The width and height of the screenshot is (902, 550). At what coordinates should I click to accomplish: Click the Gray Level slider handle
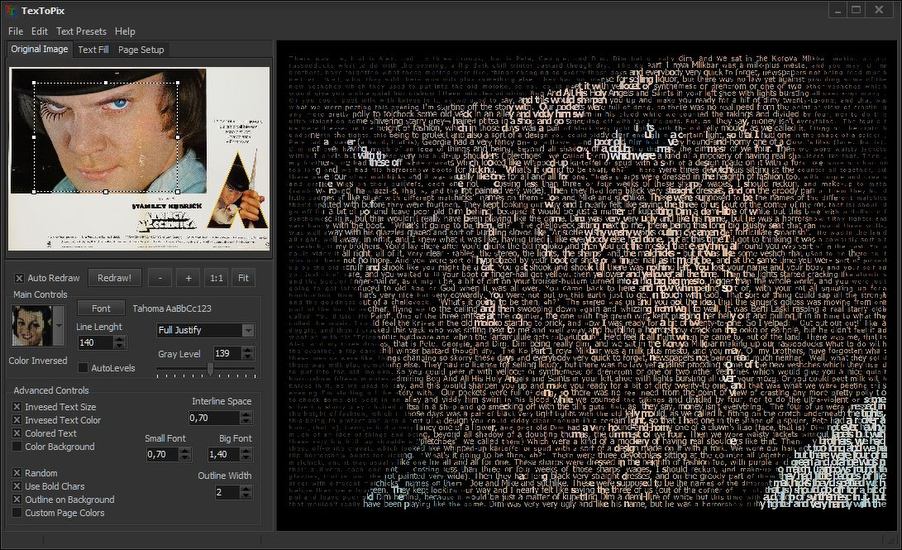[x=211, y=369]
